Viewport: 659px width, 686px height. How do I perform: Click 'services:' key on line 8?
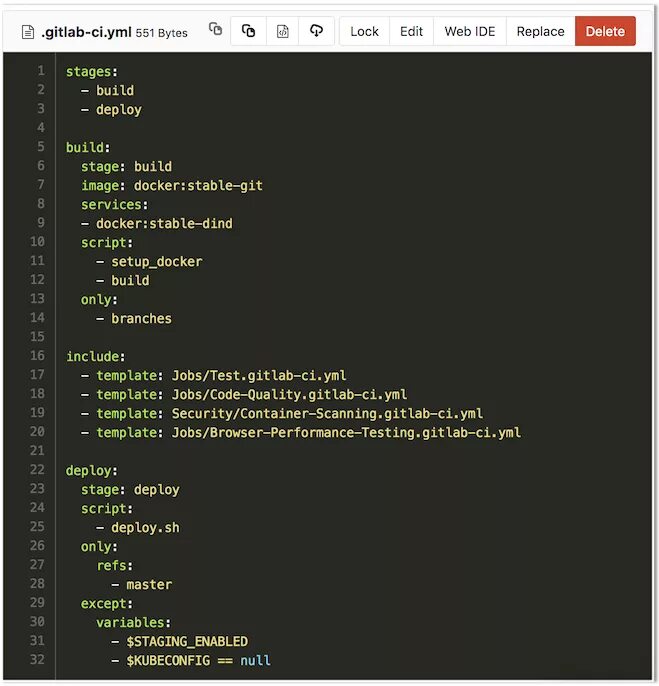[x=115, y=205]
